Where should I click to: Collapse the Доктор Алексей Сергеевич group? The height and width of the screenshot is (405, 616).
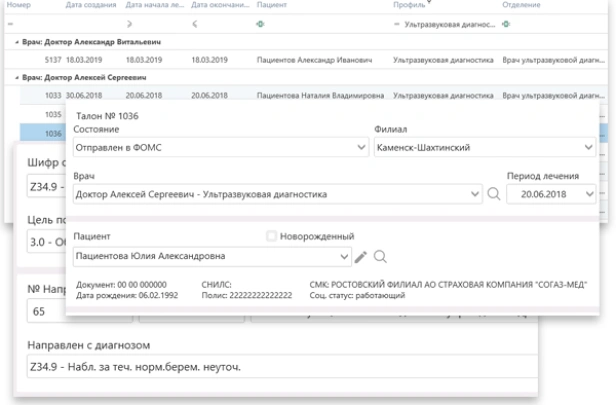7,75
